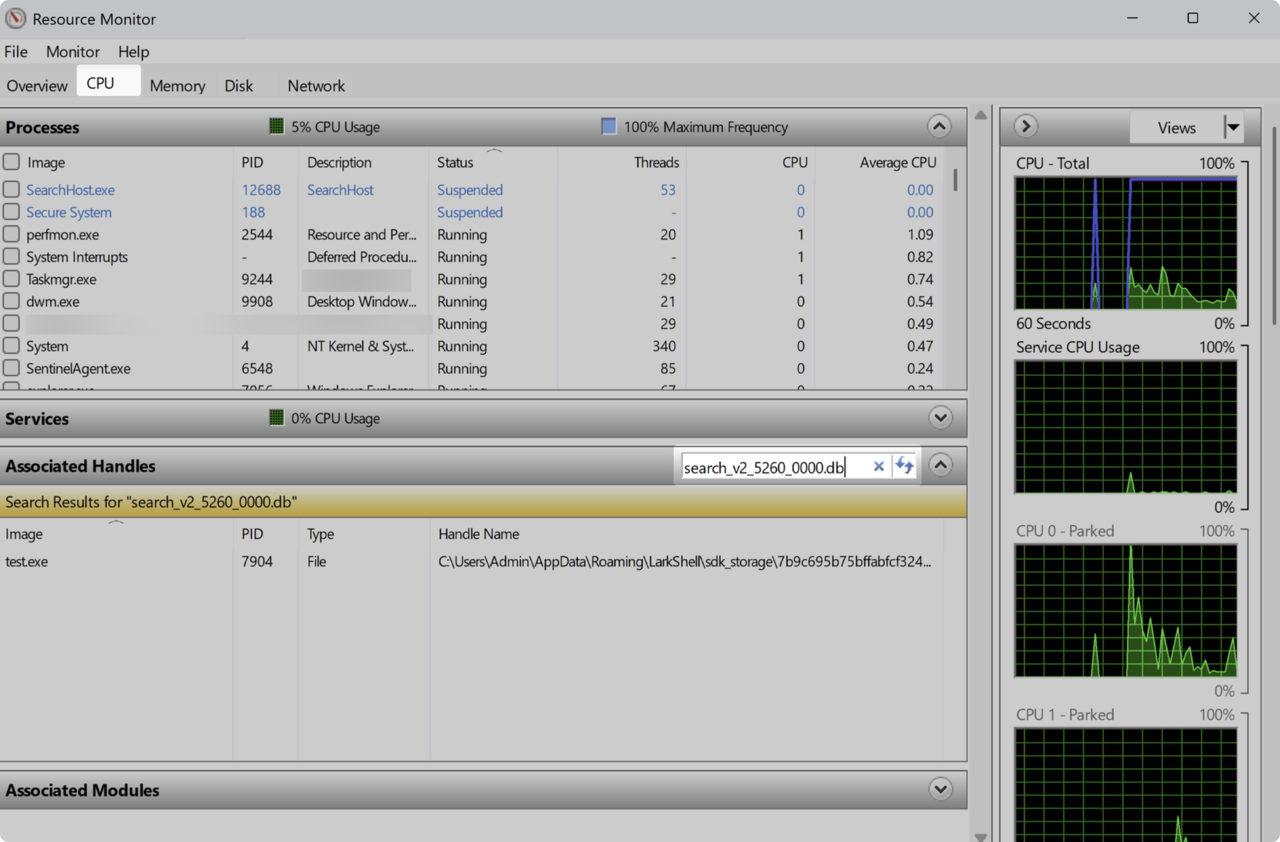Check the SearchHost.exe process checkbox
The width and height of the screenshot is (1280, 842).
click(11, 189)
